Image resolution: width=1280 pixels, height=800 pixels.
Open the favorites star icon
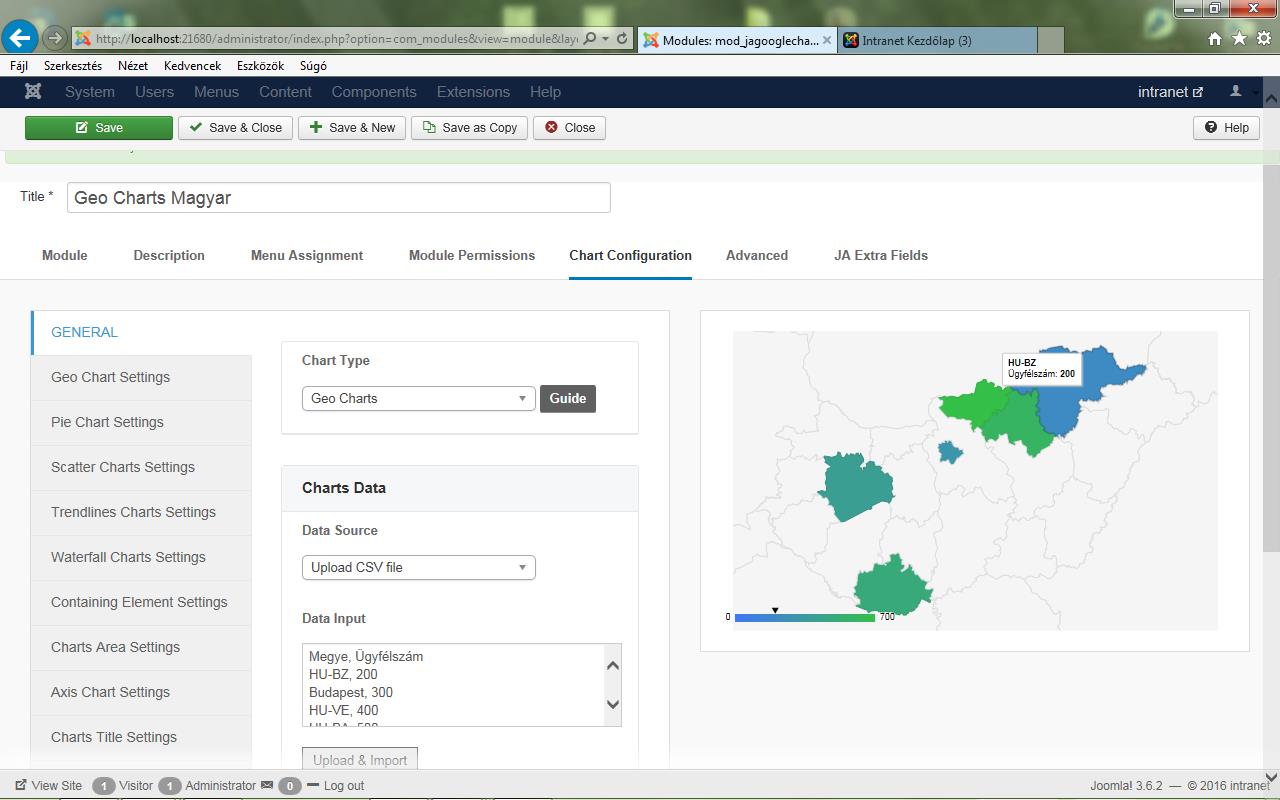pos(1239,39)
